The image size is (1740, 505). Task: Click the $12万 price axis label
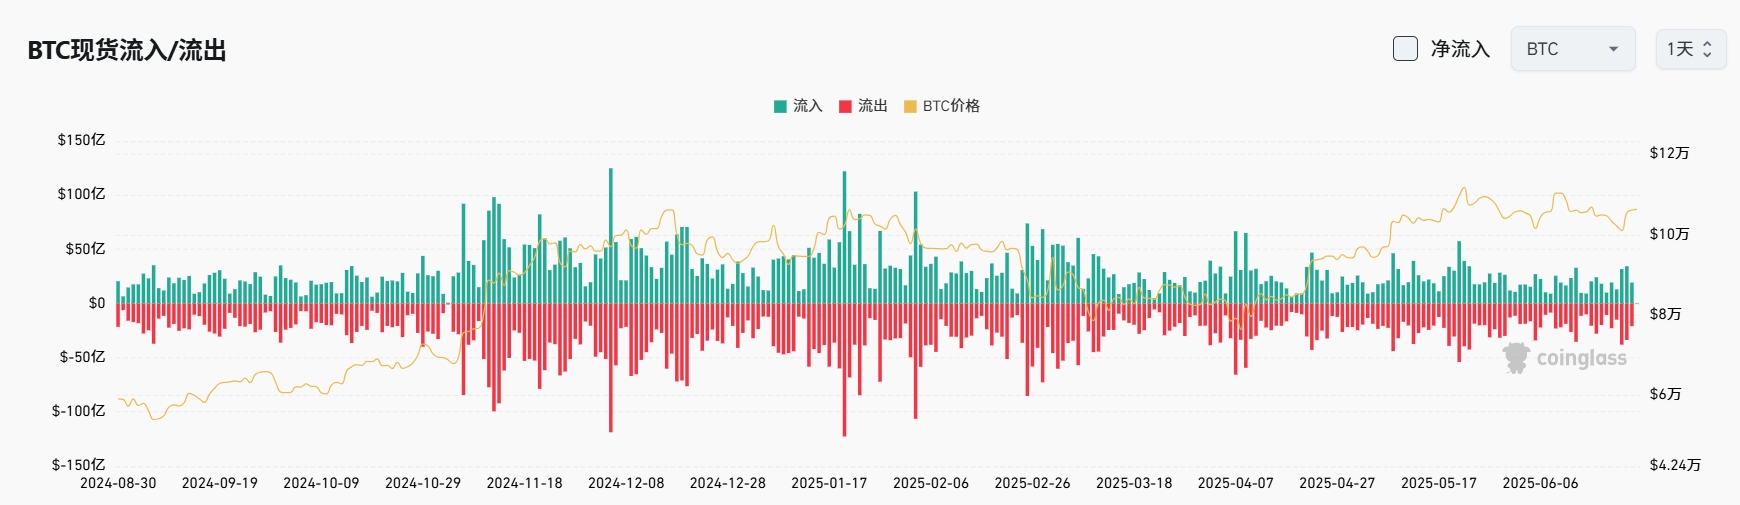tap(1669, 153)
